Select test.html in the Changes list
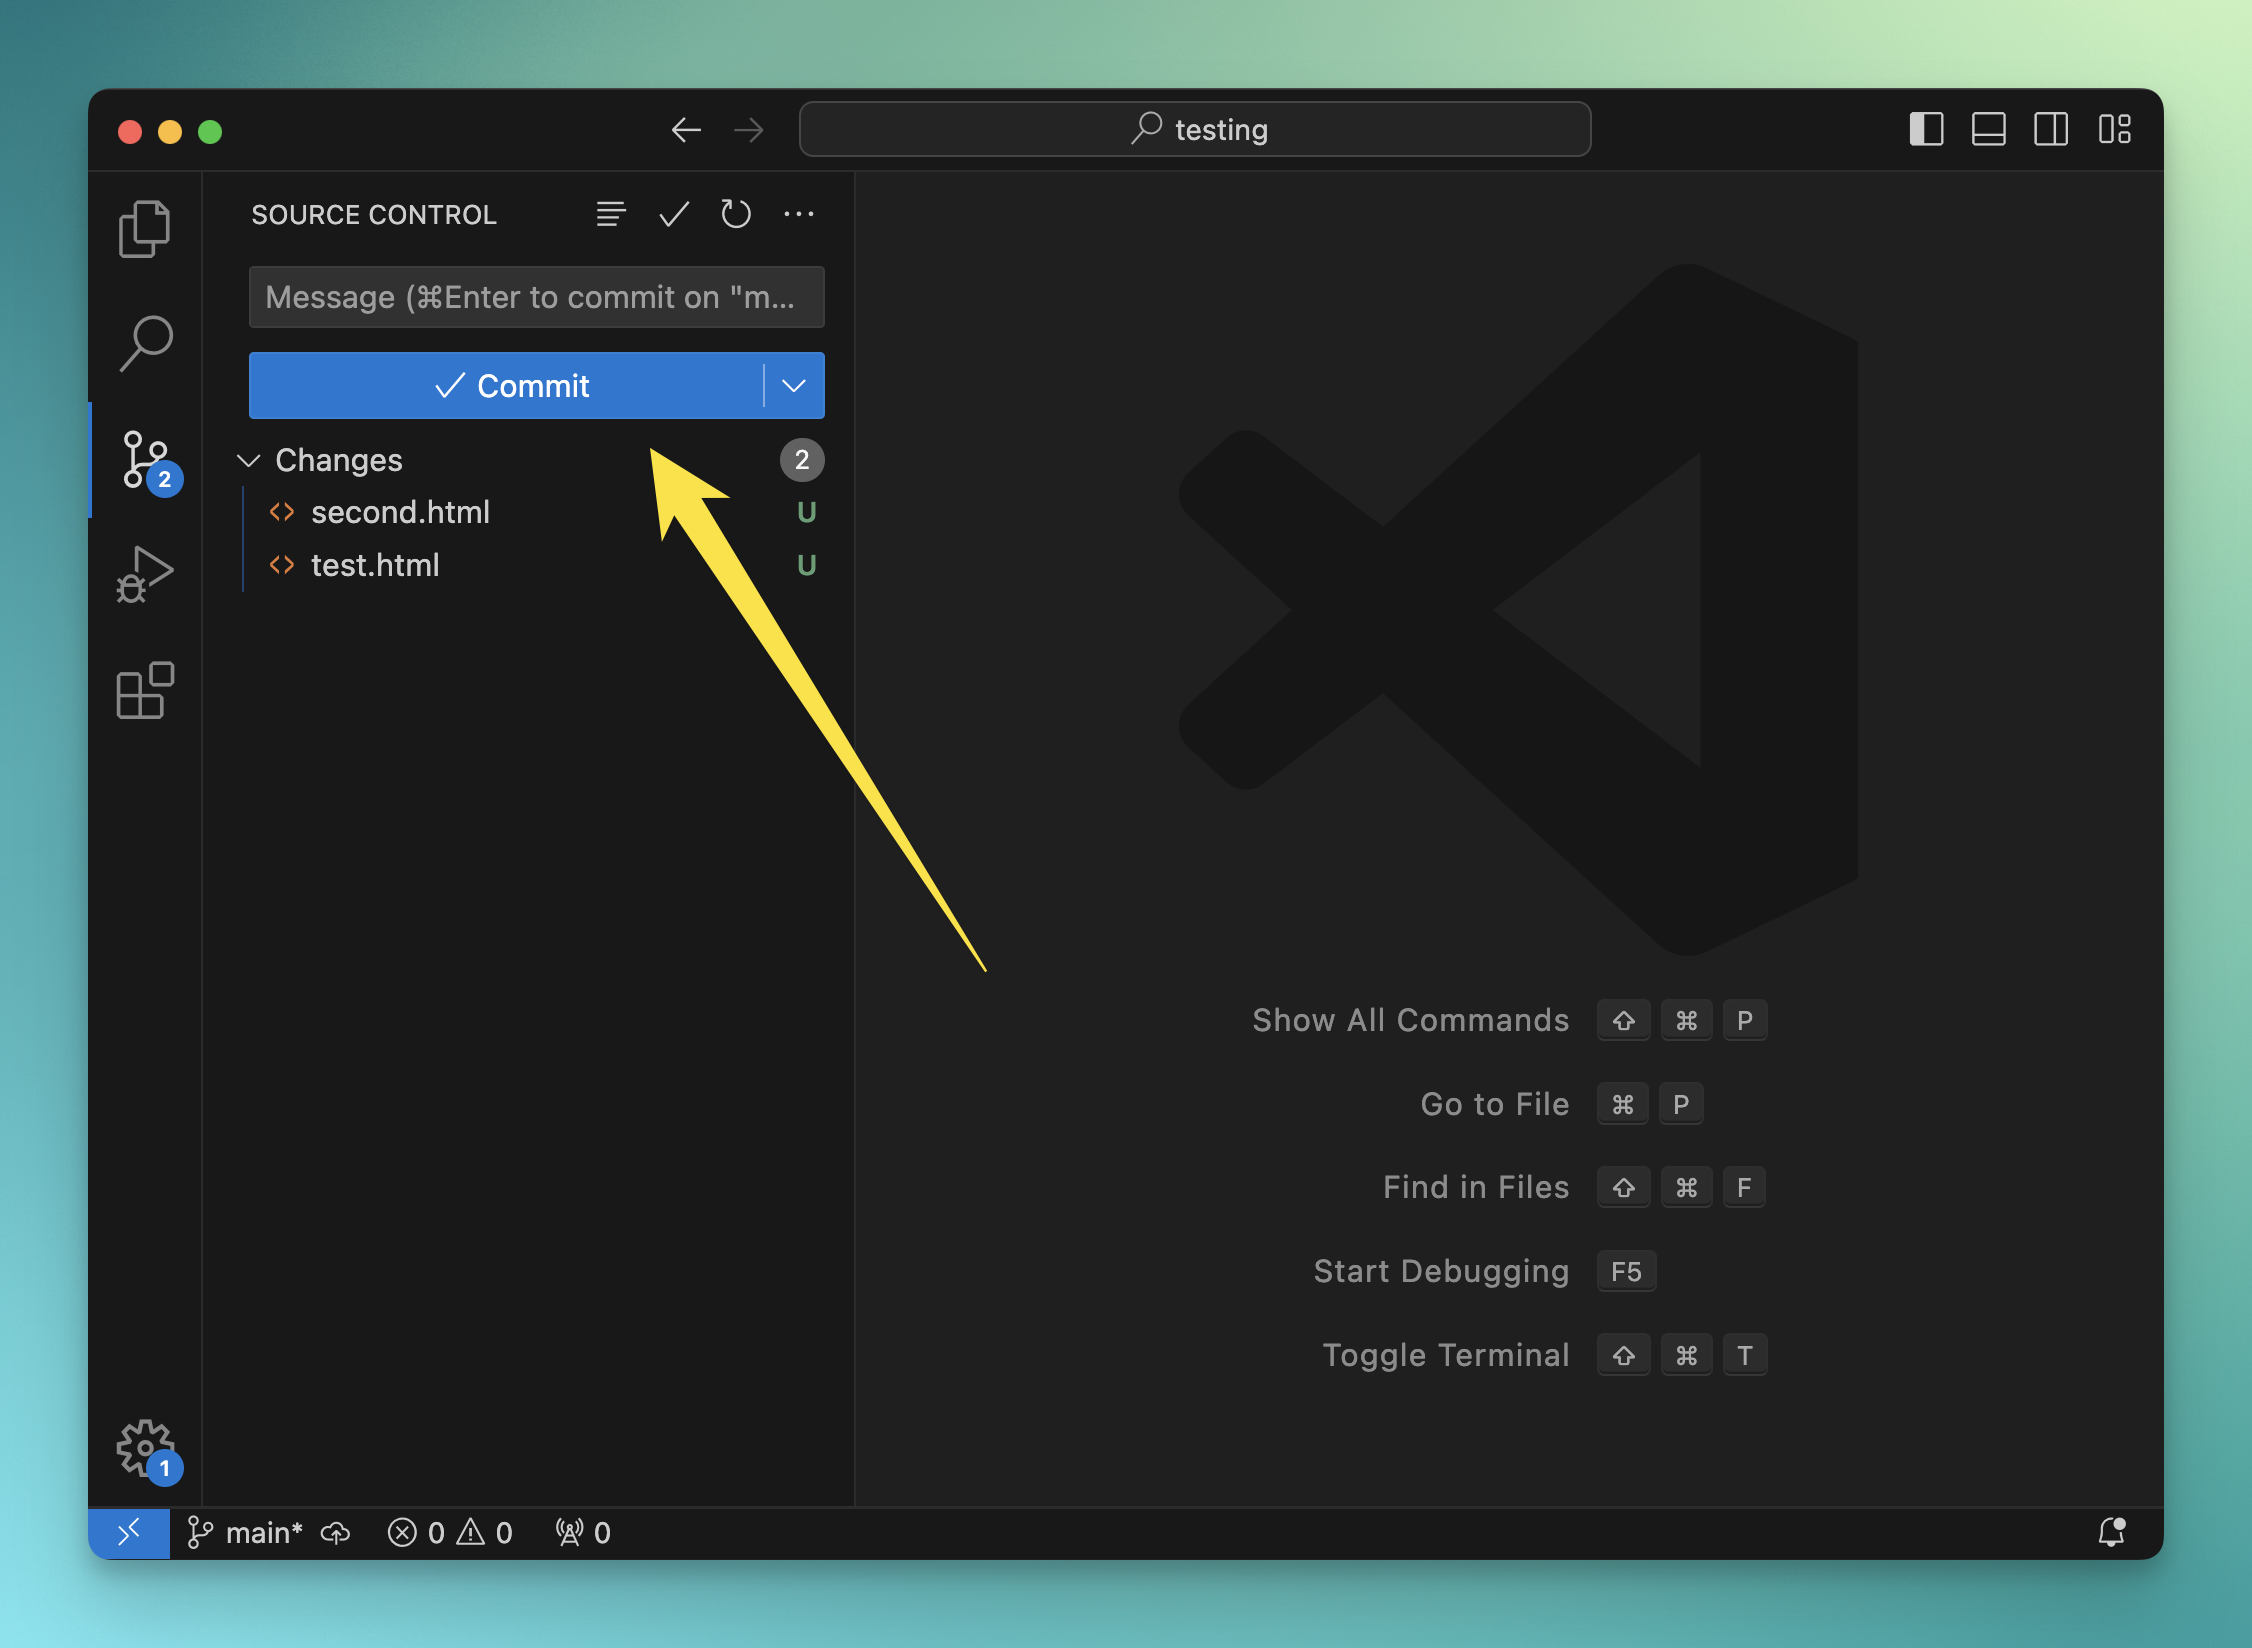 tap(375, 565)
